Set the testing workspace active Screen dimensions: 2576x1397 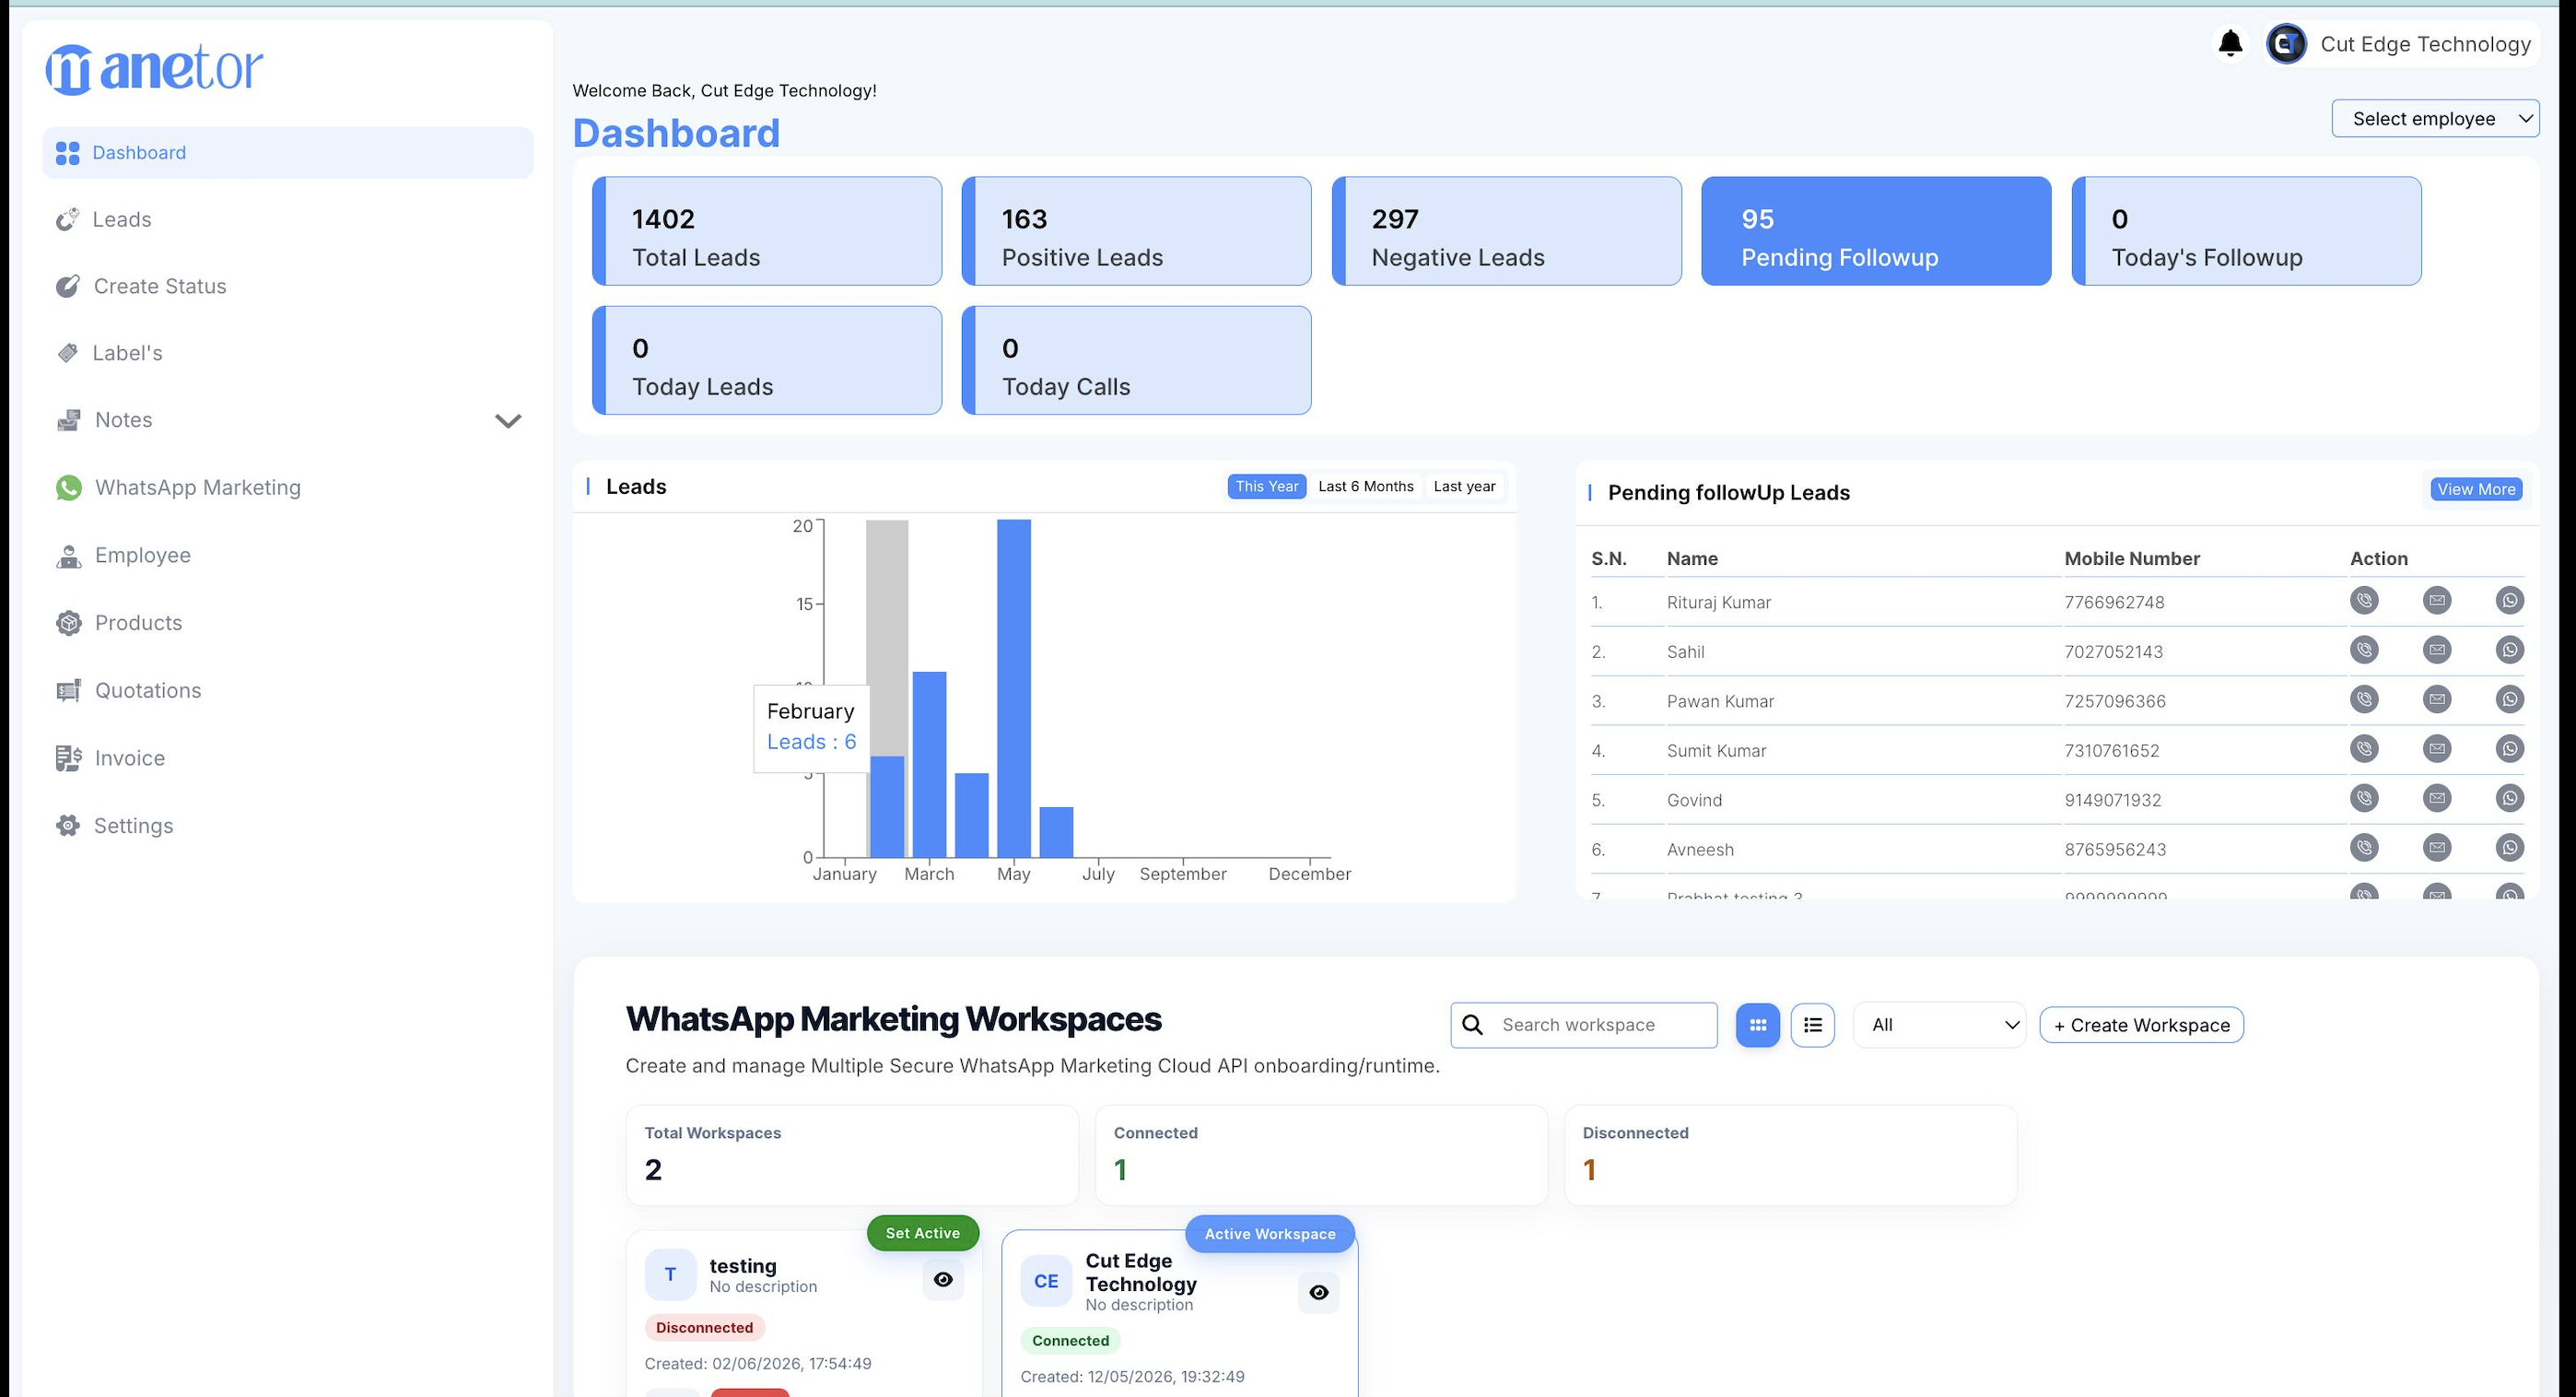(x=922, y=1233)
